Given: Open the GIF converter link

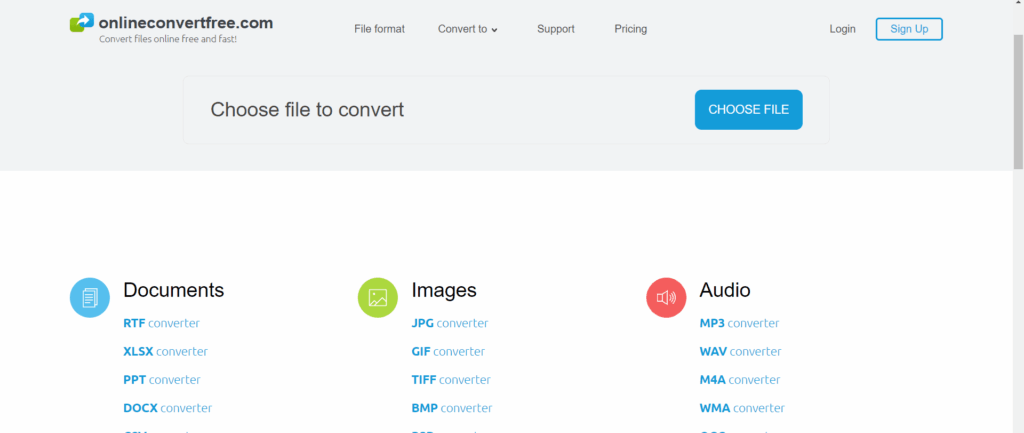Looking at the screenshot, I should (448, 351).
